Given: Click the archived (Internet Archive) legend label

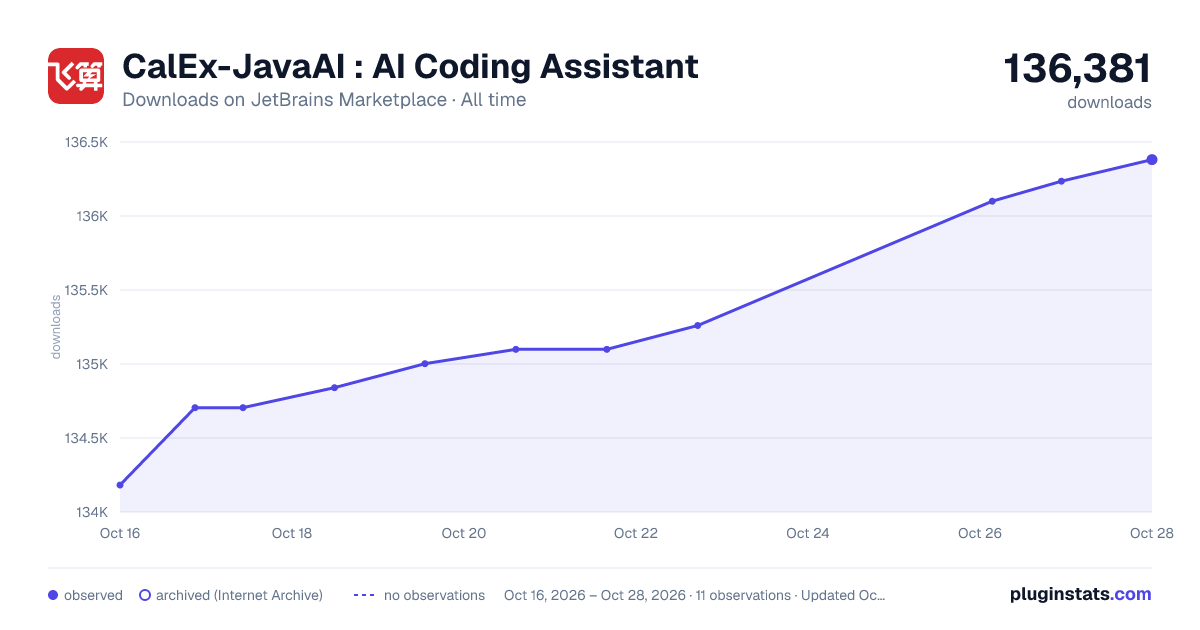Looking at the screenshot, I should click(x=239, y=595).
